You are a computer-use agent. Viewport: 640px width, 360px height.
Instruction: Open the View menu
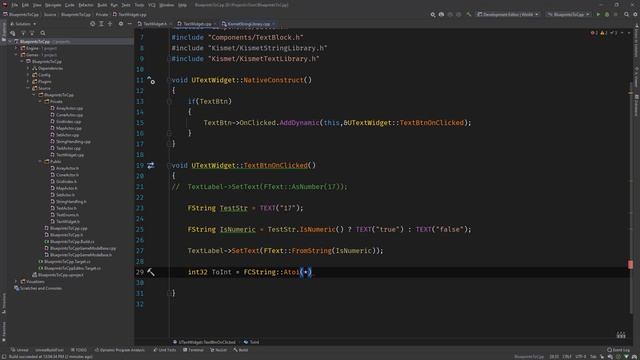pos(37,5)
